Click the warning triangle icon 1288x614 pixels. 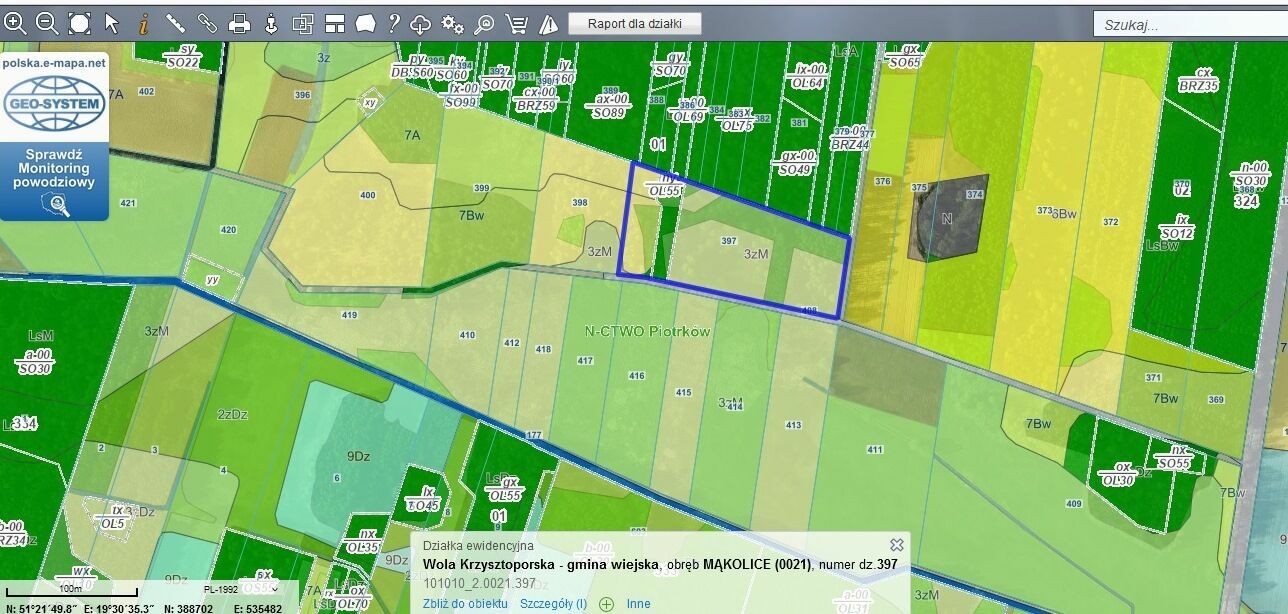548,23
